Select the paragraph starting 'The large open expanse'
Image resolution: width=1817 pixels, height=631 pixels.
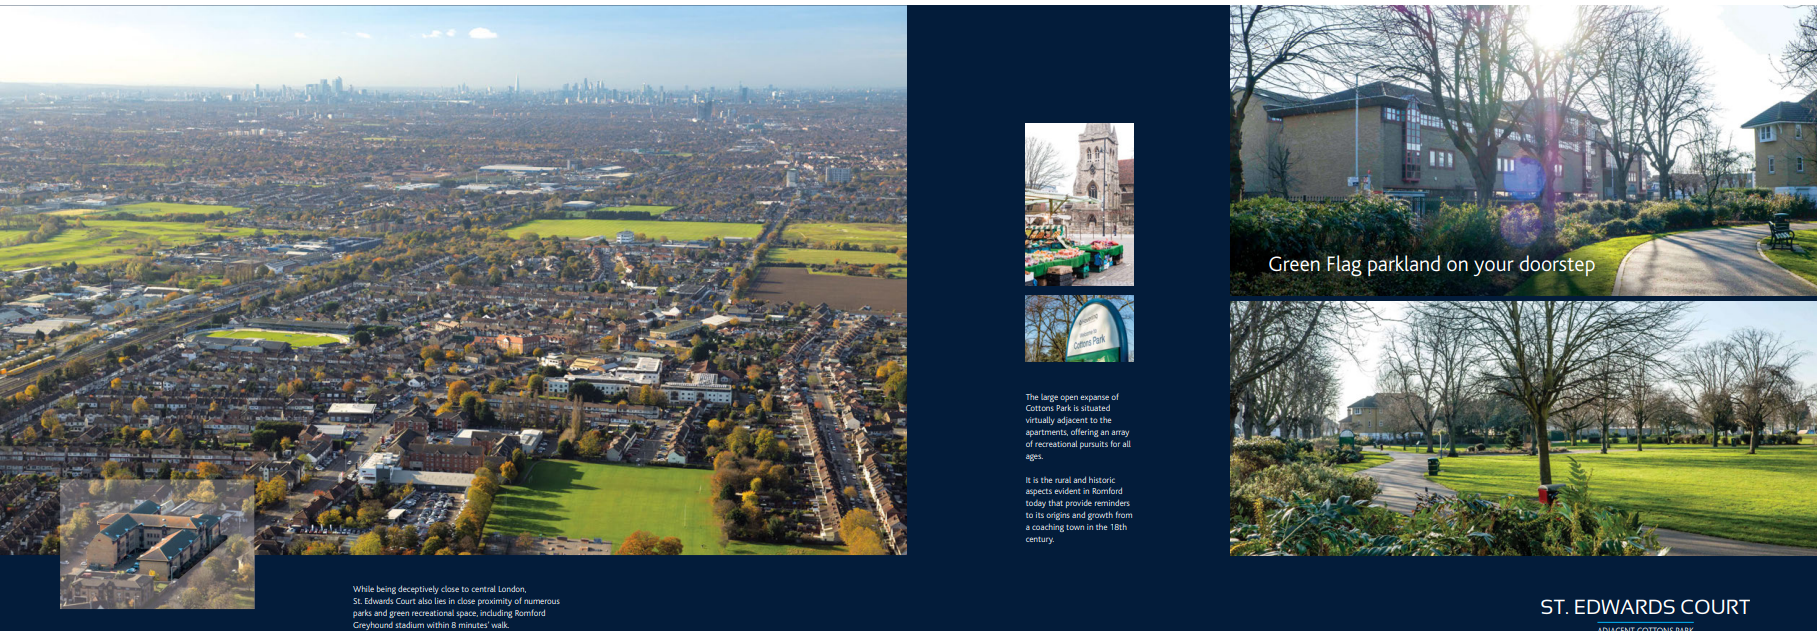tap(1077, 426)
